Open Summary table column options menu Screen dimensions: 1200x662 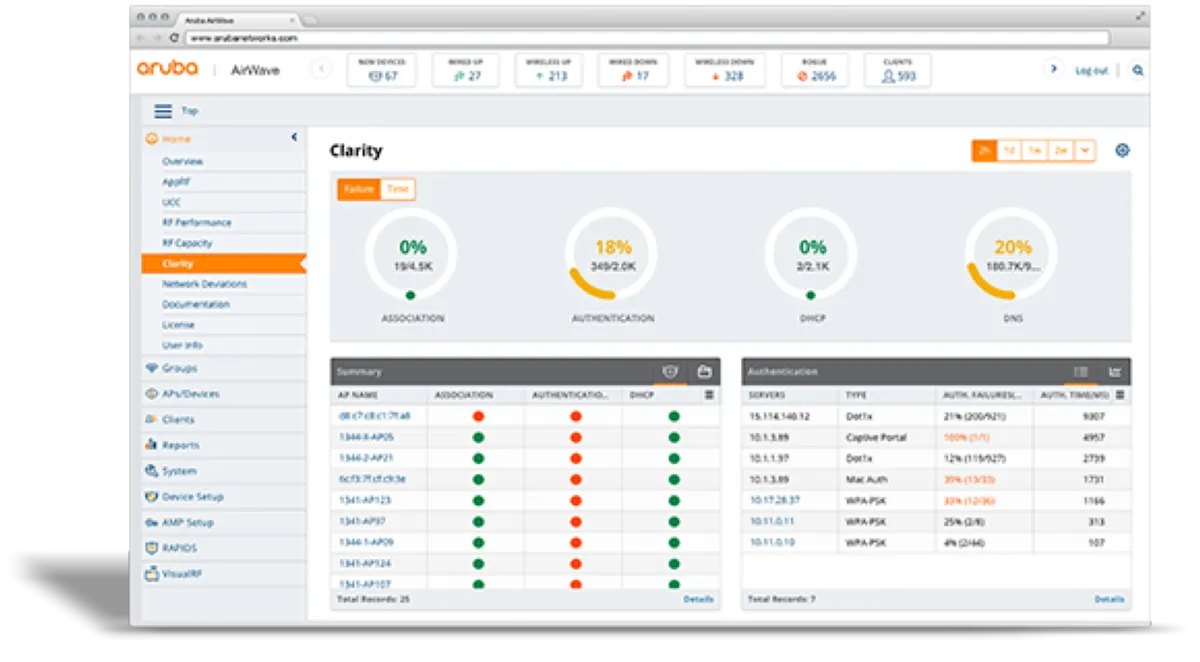tap(709, 395)
